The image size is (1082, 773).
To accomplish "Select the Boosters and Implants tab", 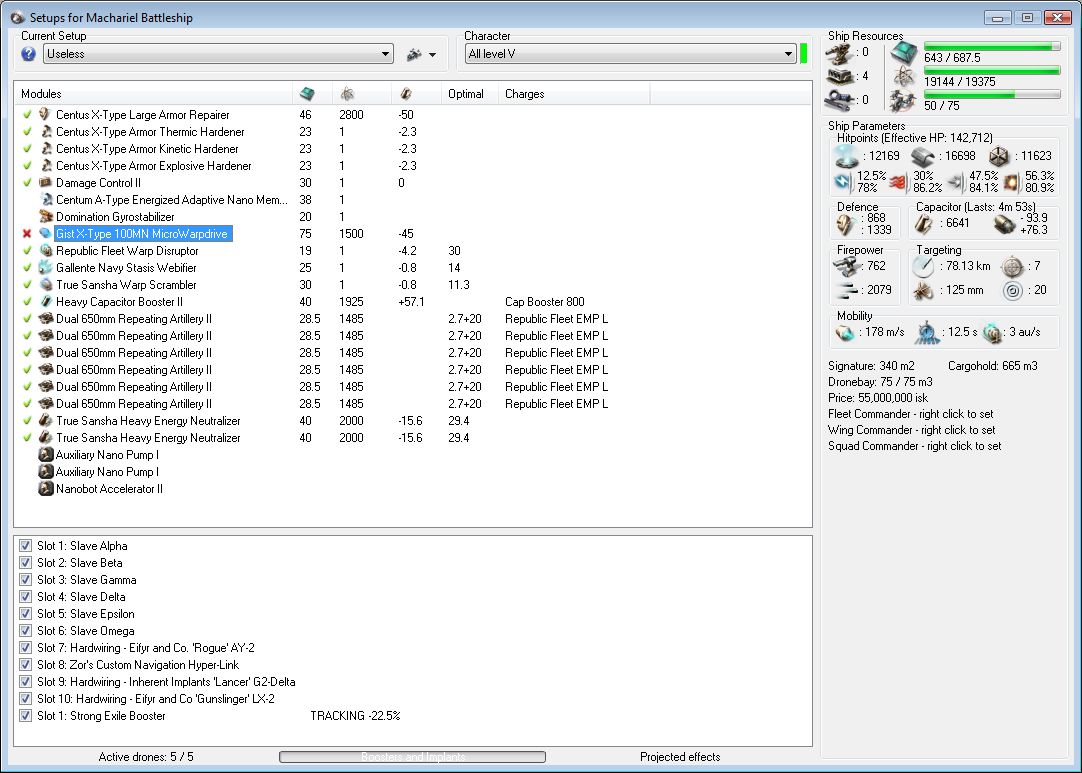I will 412,757.
